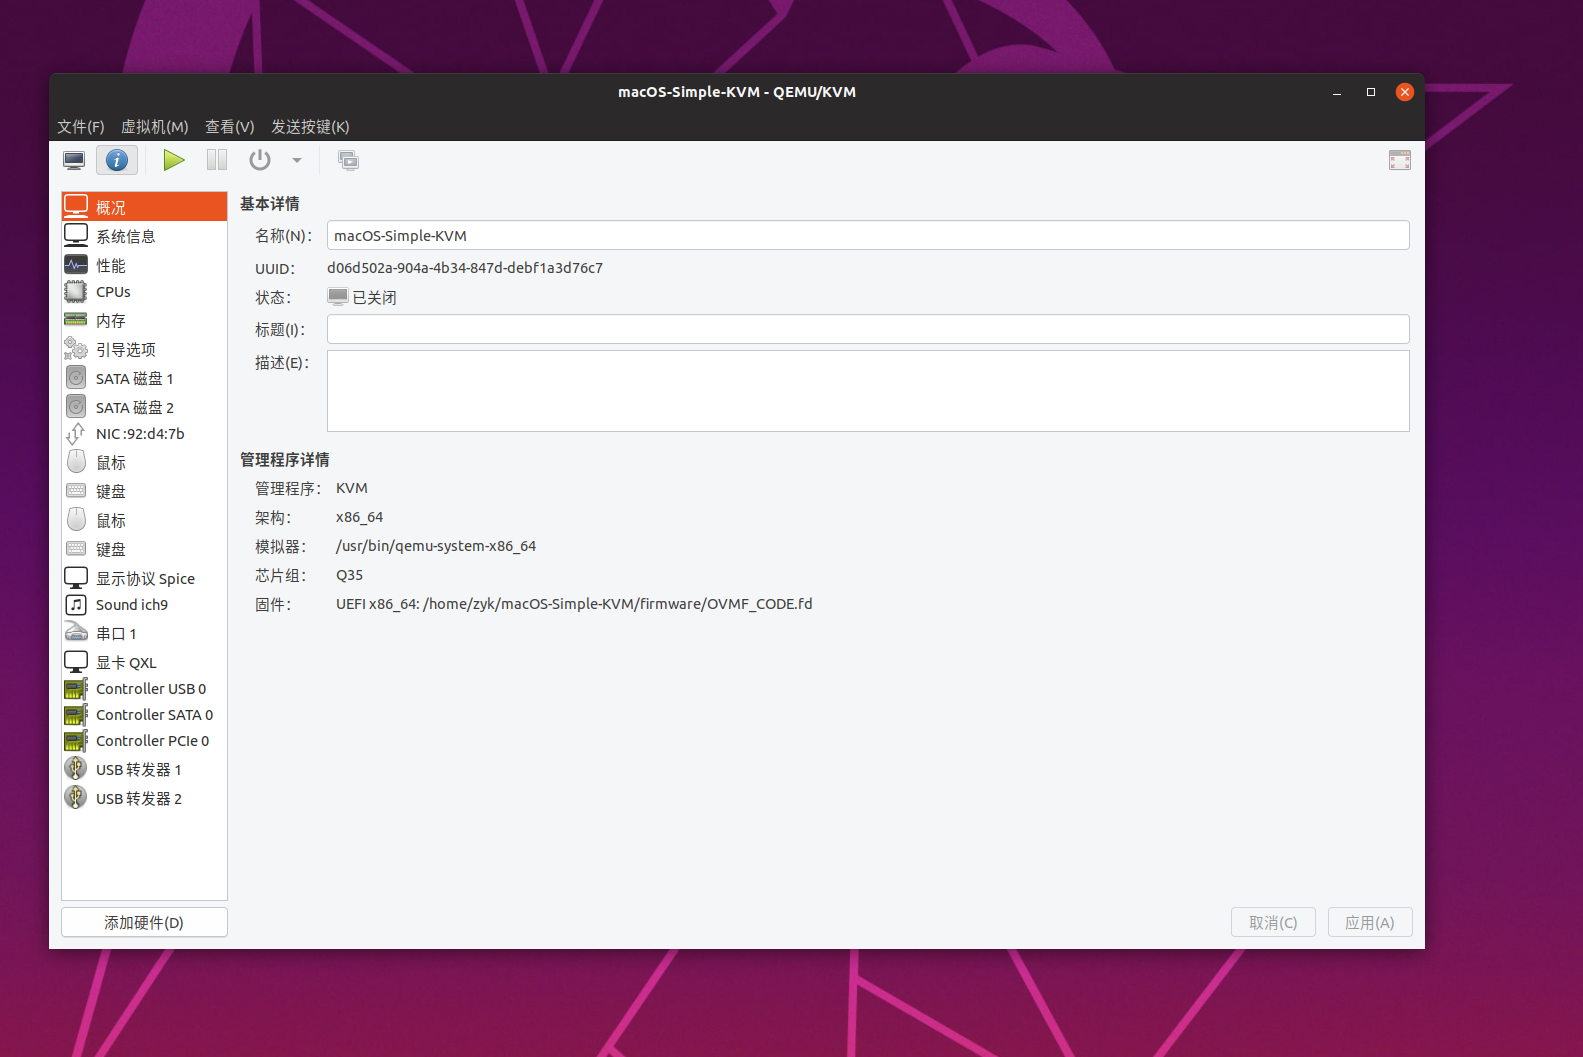This screenshot has height=1057, width=1583.
Task: Select Controller SATA 0 entry
Action: pyautogui.click(x=144, y=715)
